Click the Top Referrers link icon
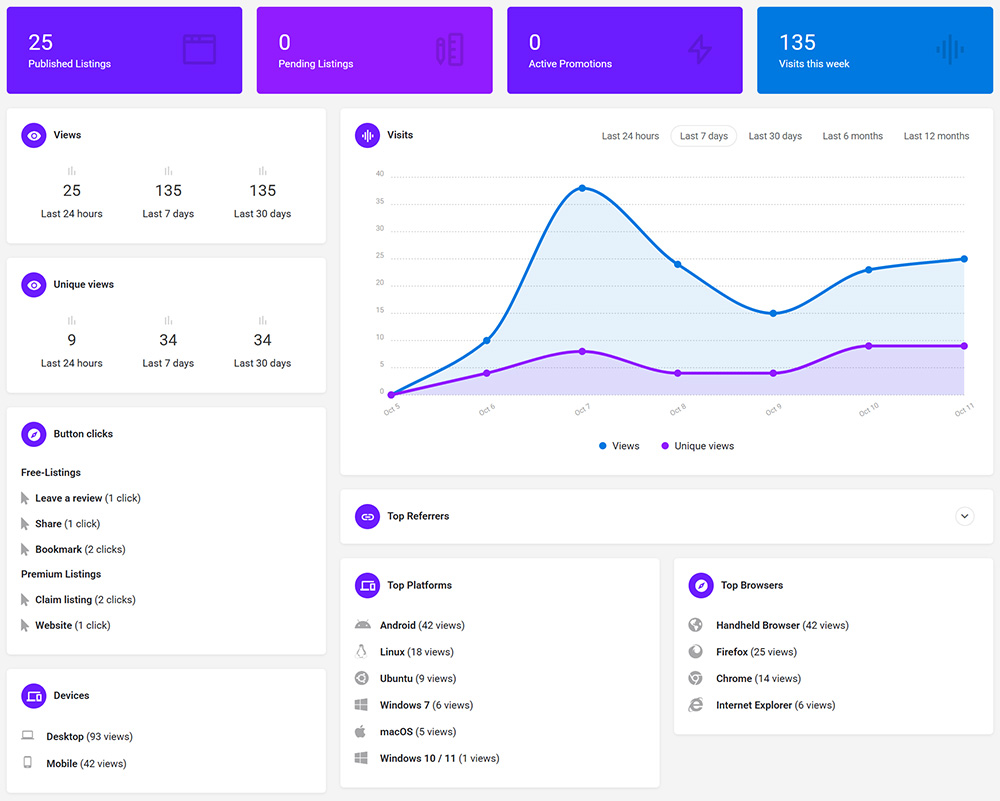The width and height of the screenshot is (1000, 801). point(368,516)
